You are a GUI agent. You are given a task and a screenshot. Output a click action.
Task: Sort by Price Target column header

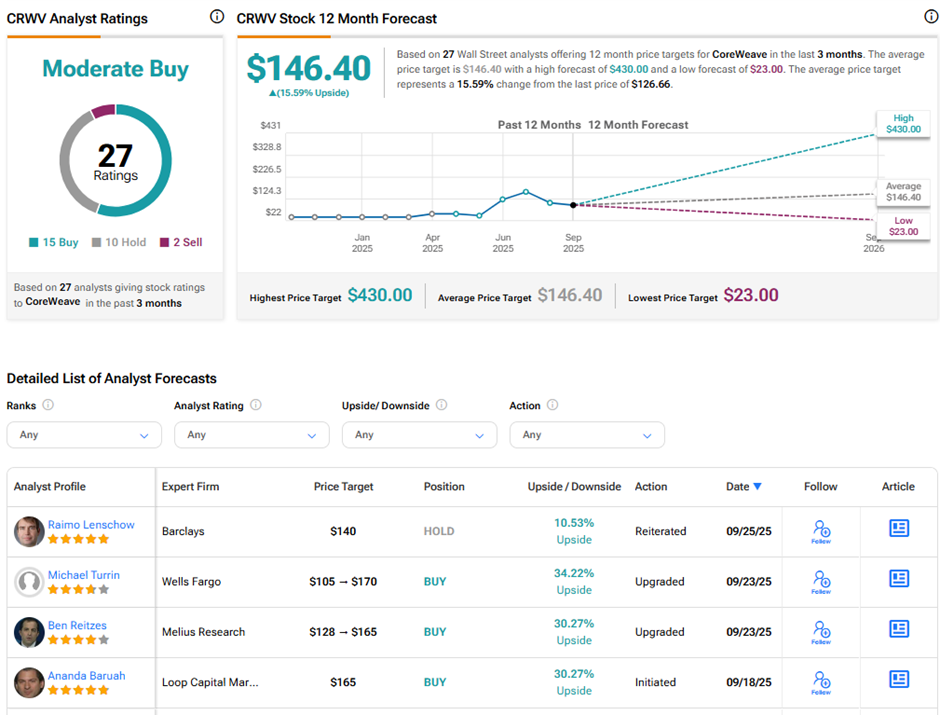[343, 487]
